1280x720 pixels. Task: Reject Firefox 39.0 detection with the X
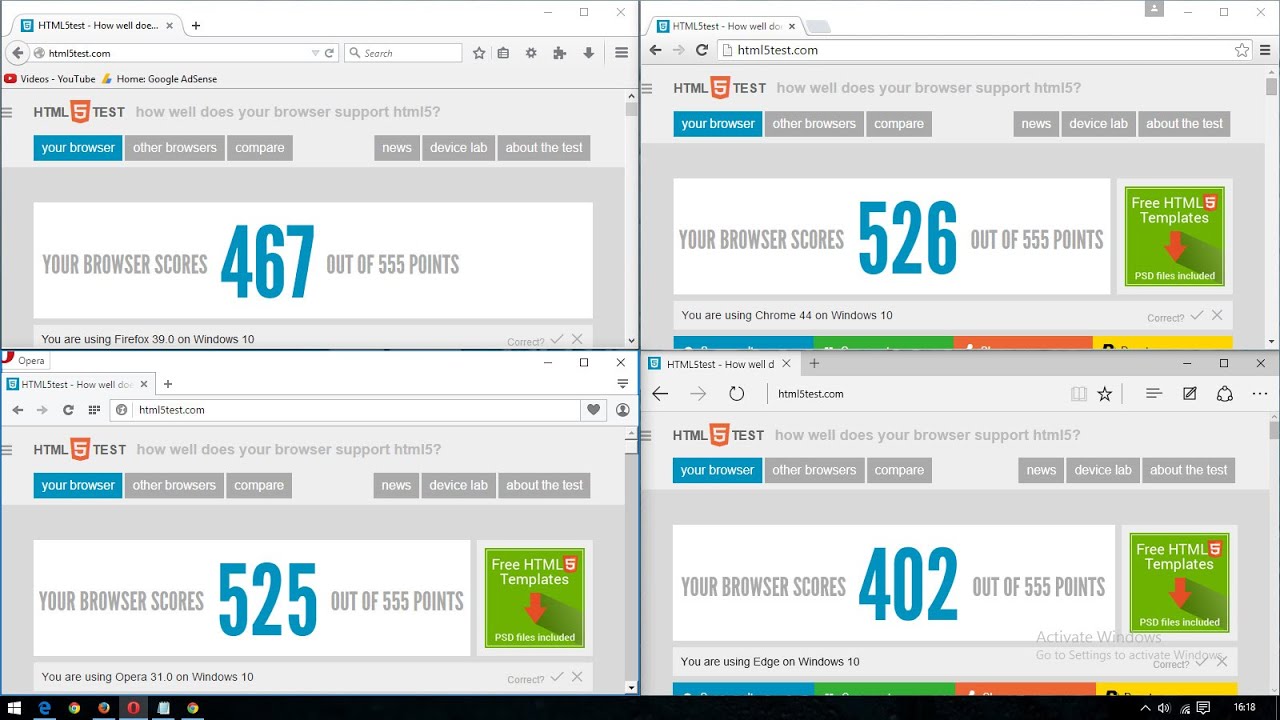point(577,340)
